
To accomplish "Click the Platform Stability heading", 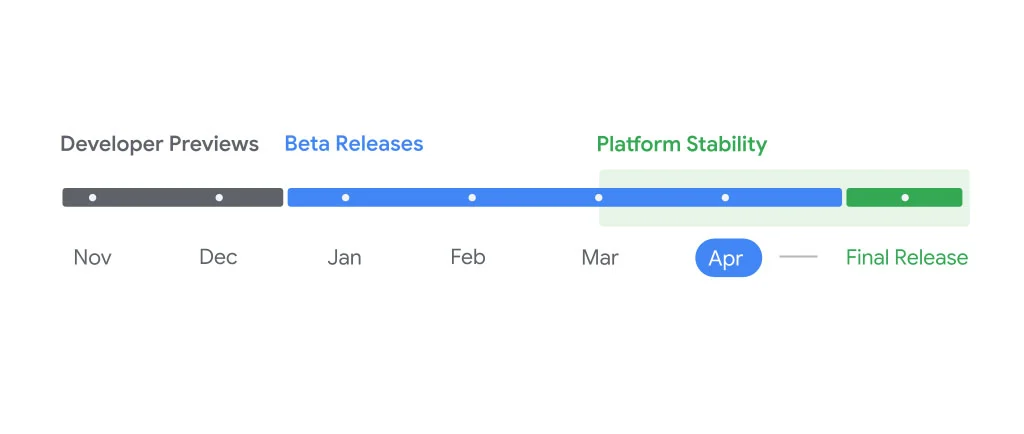I will tap(681, 144).
